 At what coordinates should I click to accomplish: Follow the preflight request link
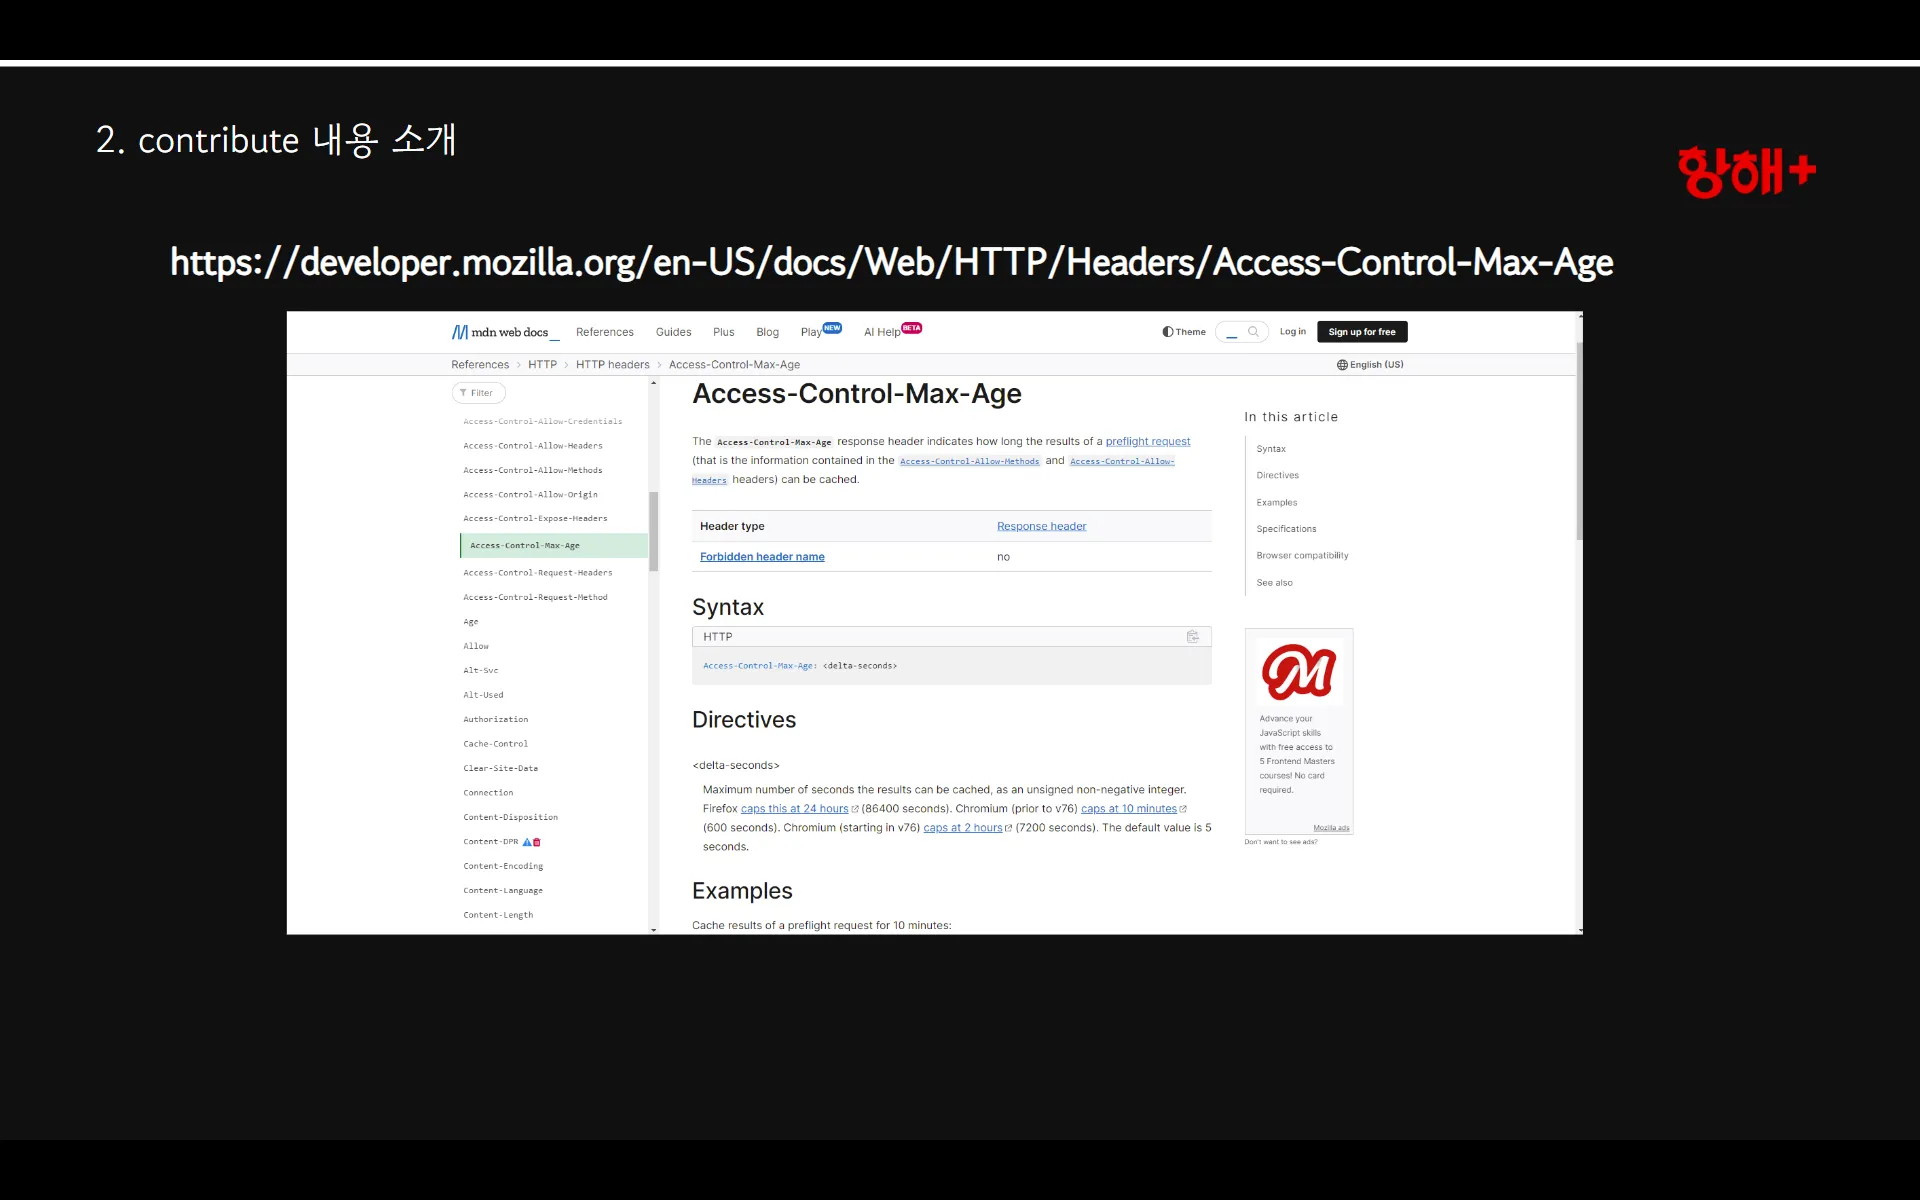[1147, 441]
